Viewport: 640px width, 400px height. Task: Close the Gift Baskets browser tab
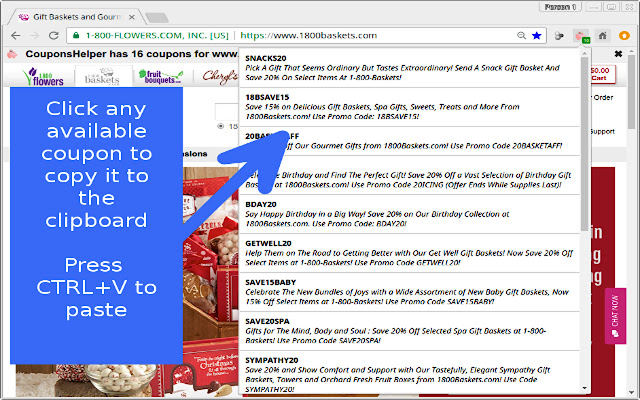131,17
